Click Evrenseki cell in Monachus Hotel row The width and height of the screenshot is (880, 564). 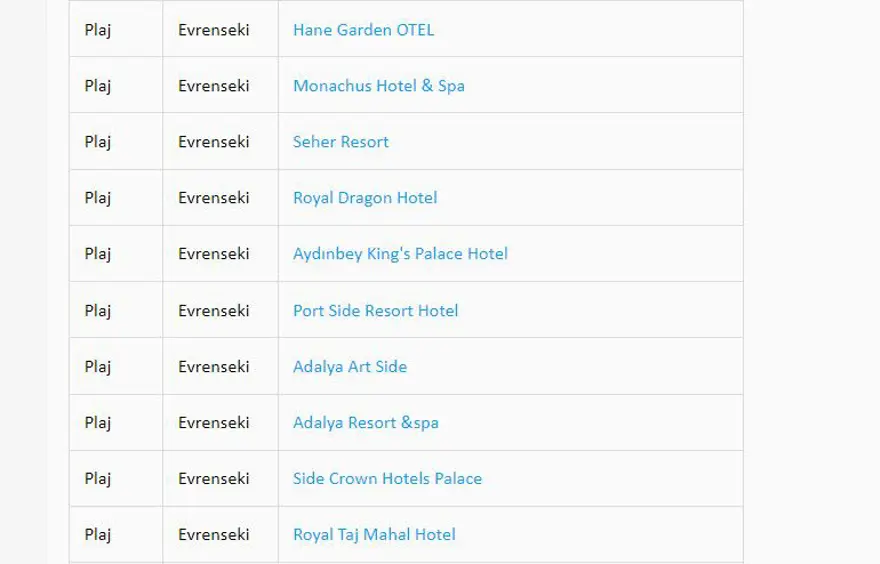(213, 86)
